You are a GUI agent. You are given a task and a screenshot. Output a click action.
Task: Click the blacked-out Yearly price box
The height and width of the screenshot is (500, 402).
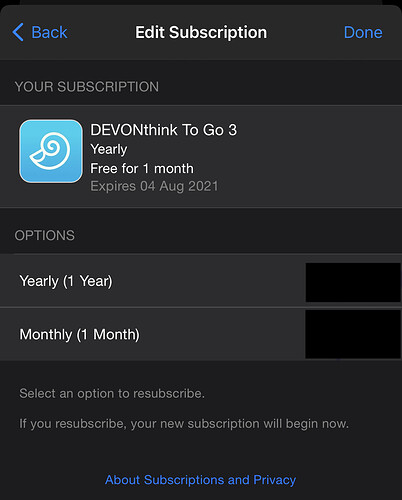click(353, 282)
